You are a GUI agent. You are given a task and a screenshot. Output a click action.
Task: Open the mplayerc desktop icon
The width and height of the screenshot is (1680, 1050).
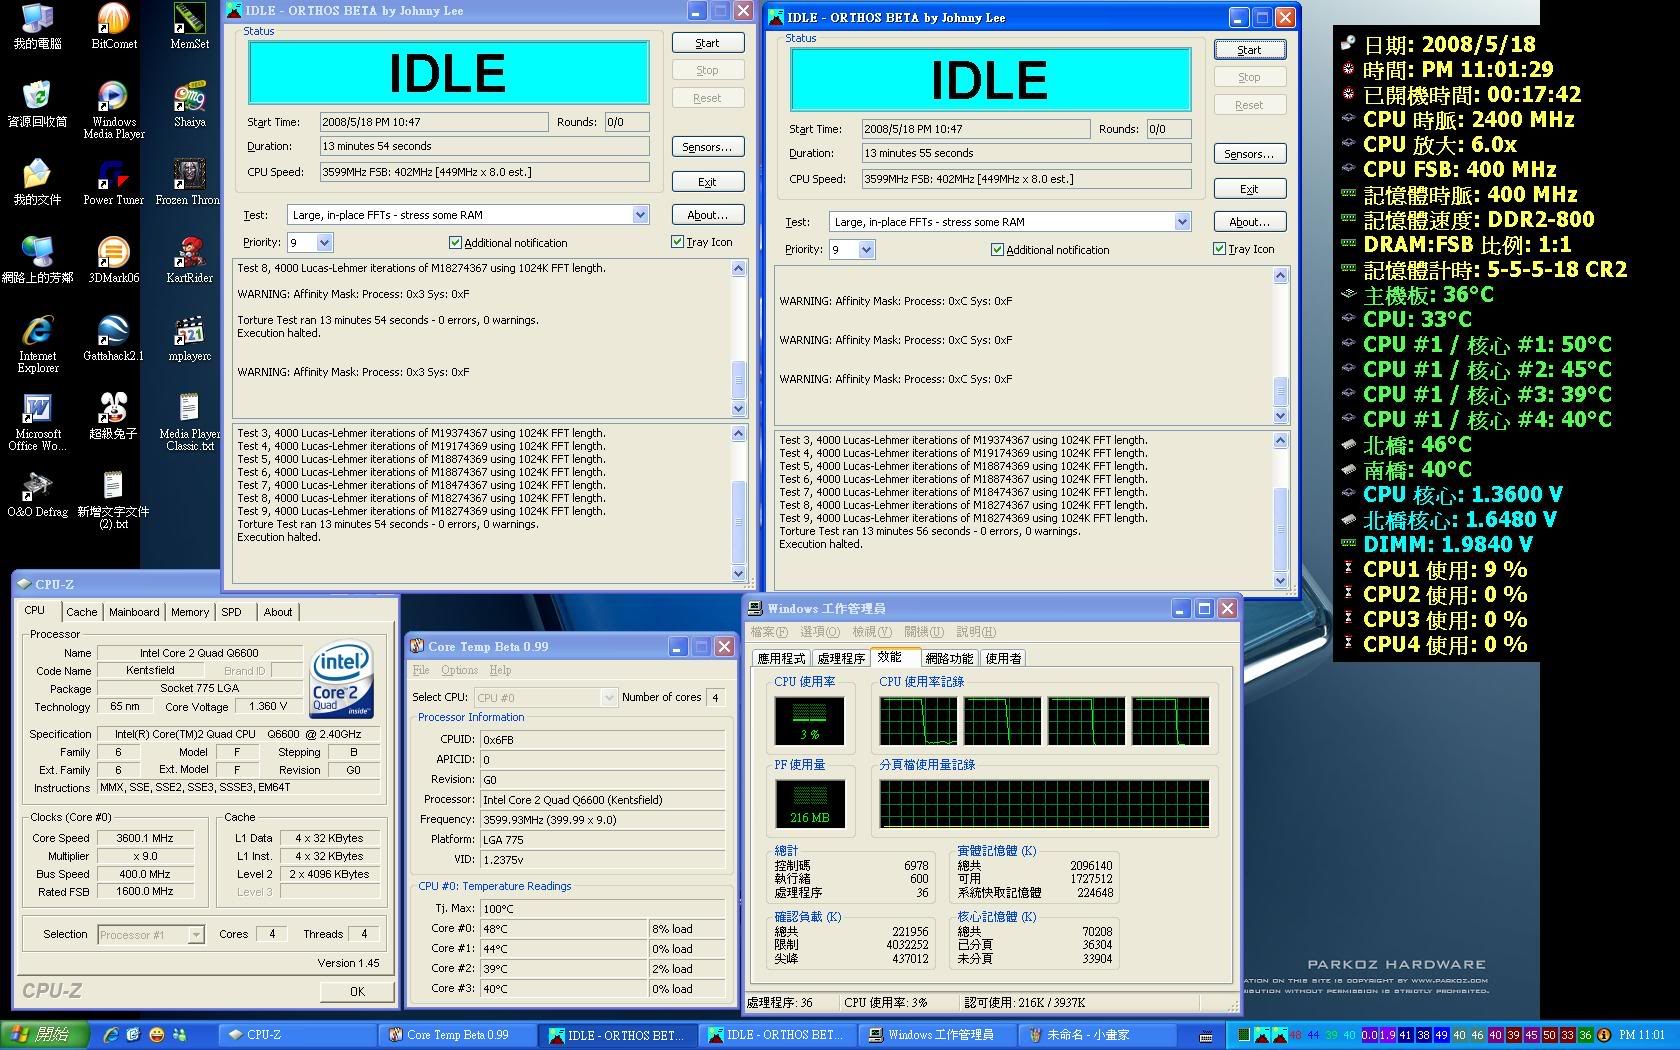(x=189, y=338)
